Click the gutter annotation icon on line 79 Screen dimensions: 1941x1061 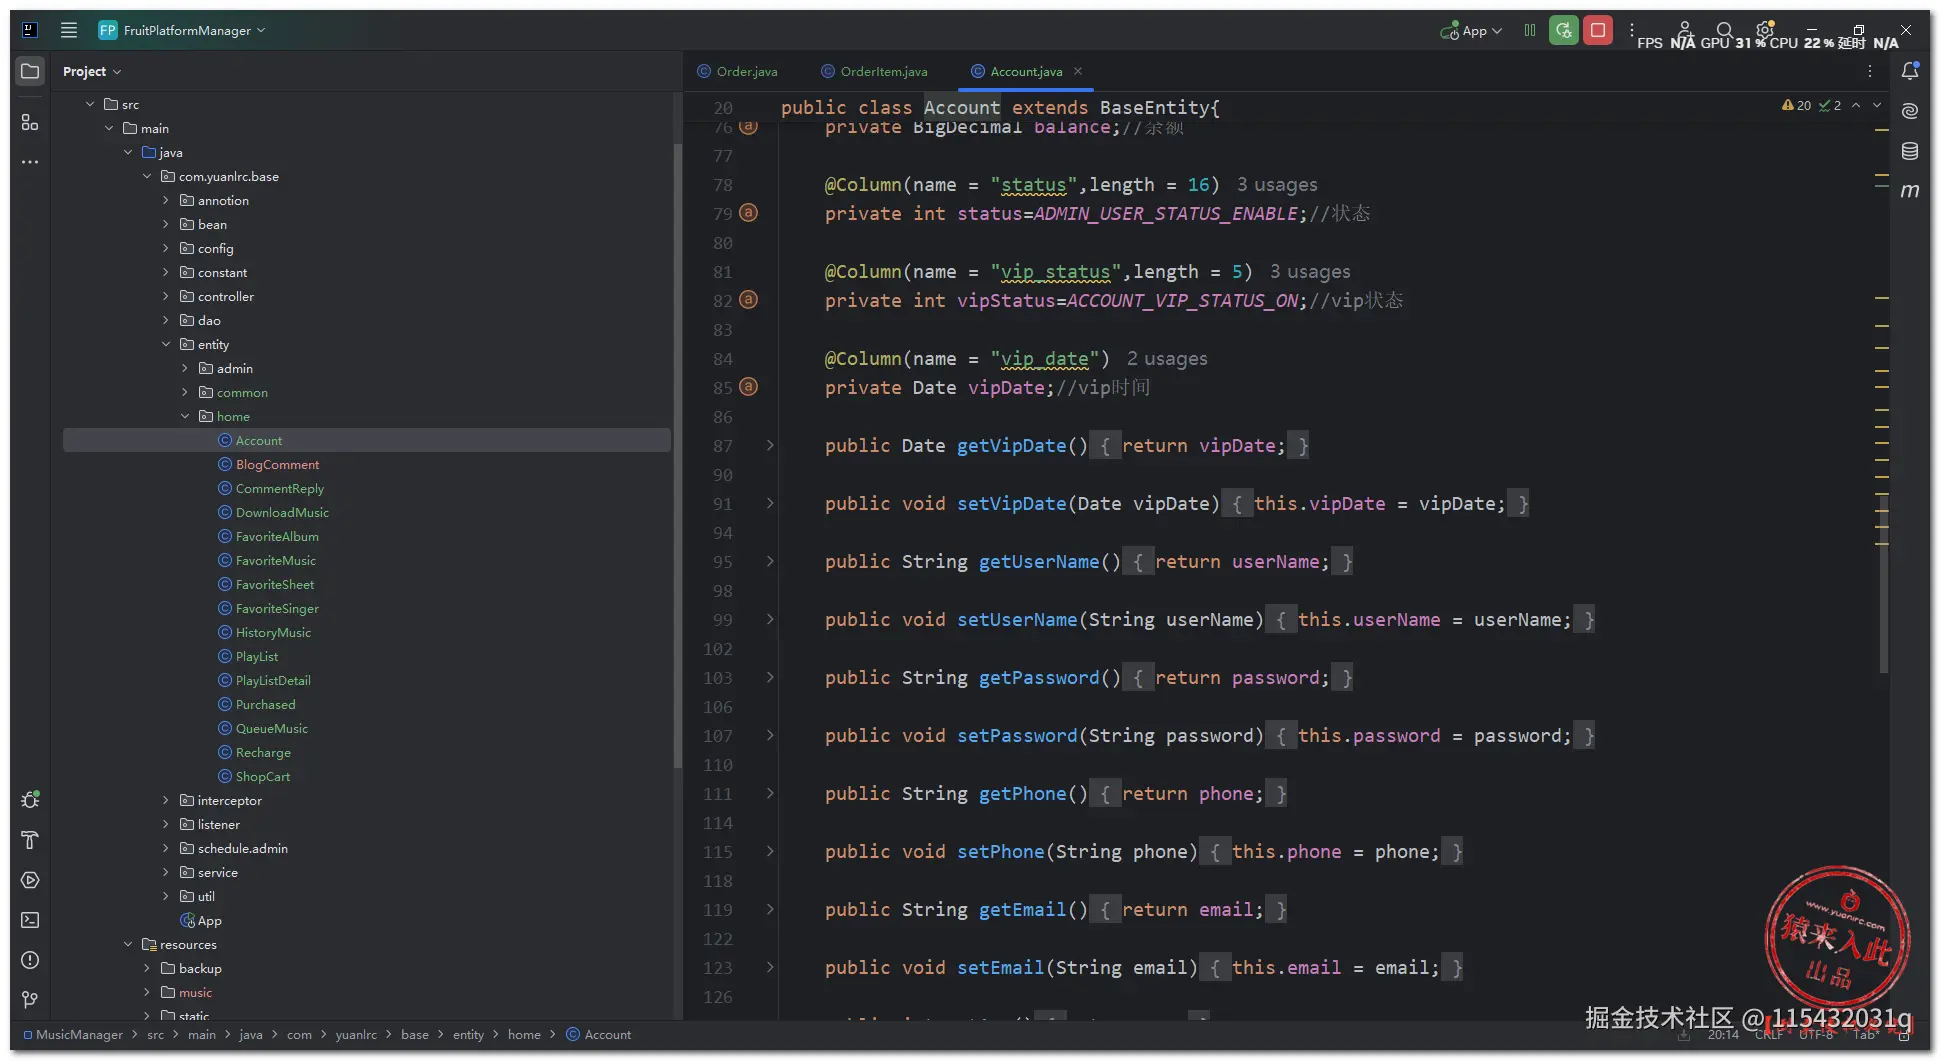point(748,213)
